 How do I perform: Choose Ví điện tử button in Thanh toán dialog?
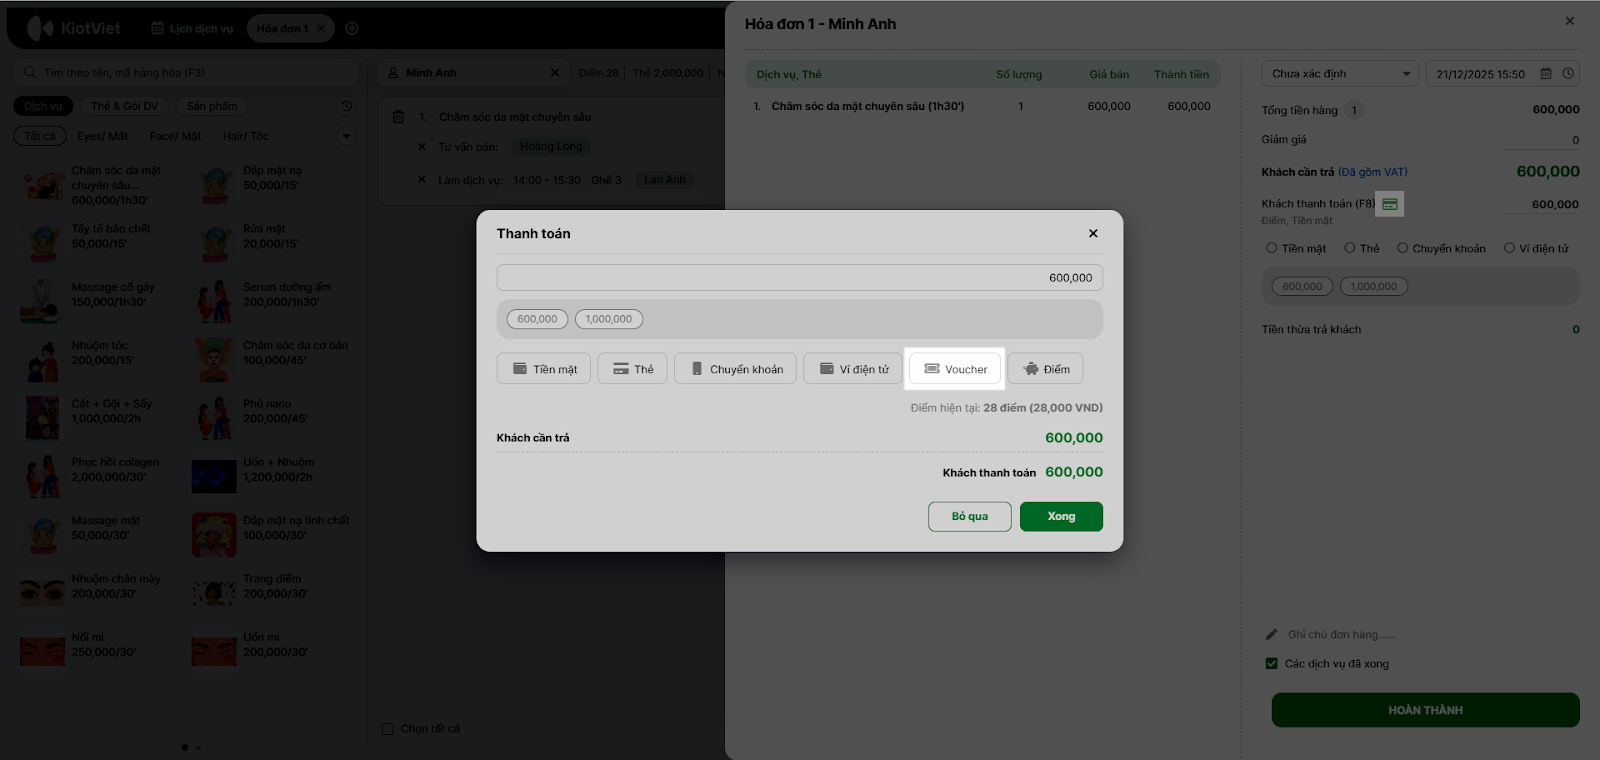click(x=853, y=369)
